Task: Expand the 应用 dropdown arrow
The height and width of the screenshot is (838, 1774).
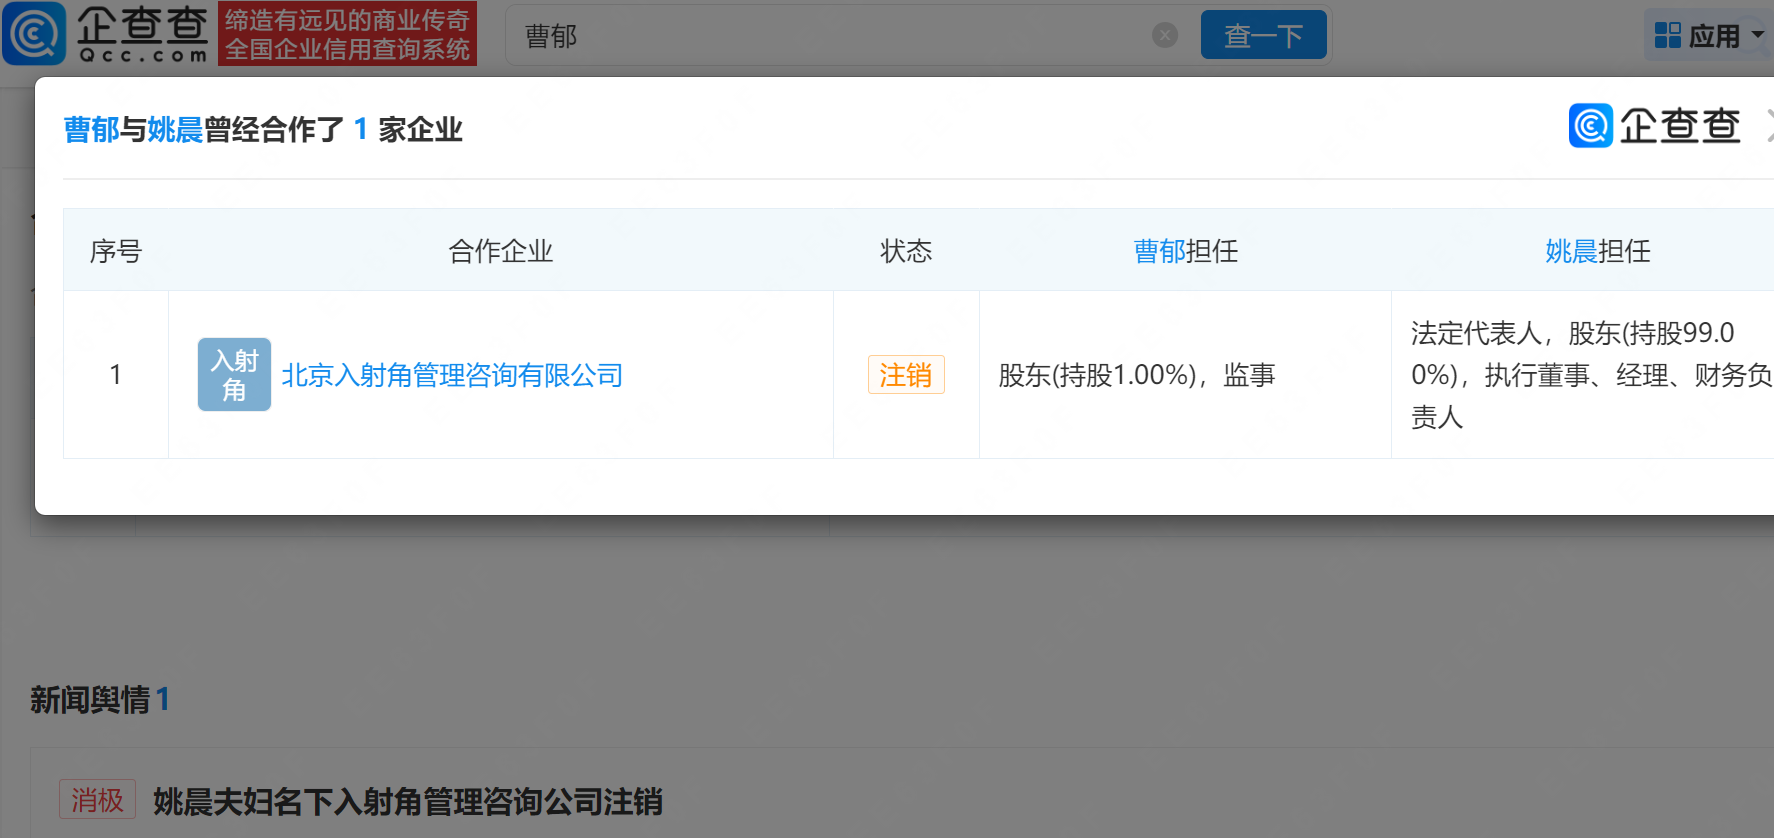Action: [1757, 35]
